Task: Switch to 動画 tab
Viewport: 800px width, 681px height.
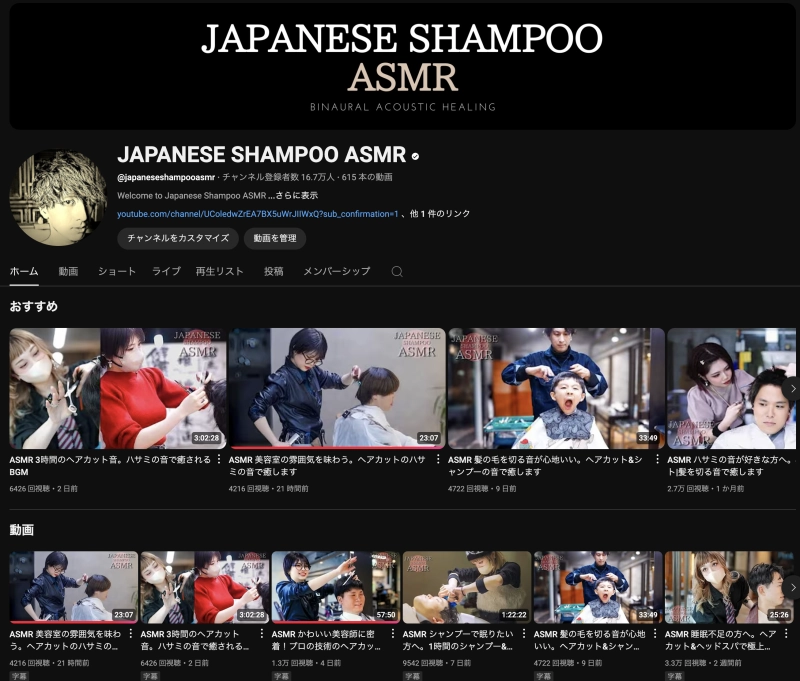Action: pyautogui.click(x=68, y=271)
